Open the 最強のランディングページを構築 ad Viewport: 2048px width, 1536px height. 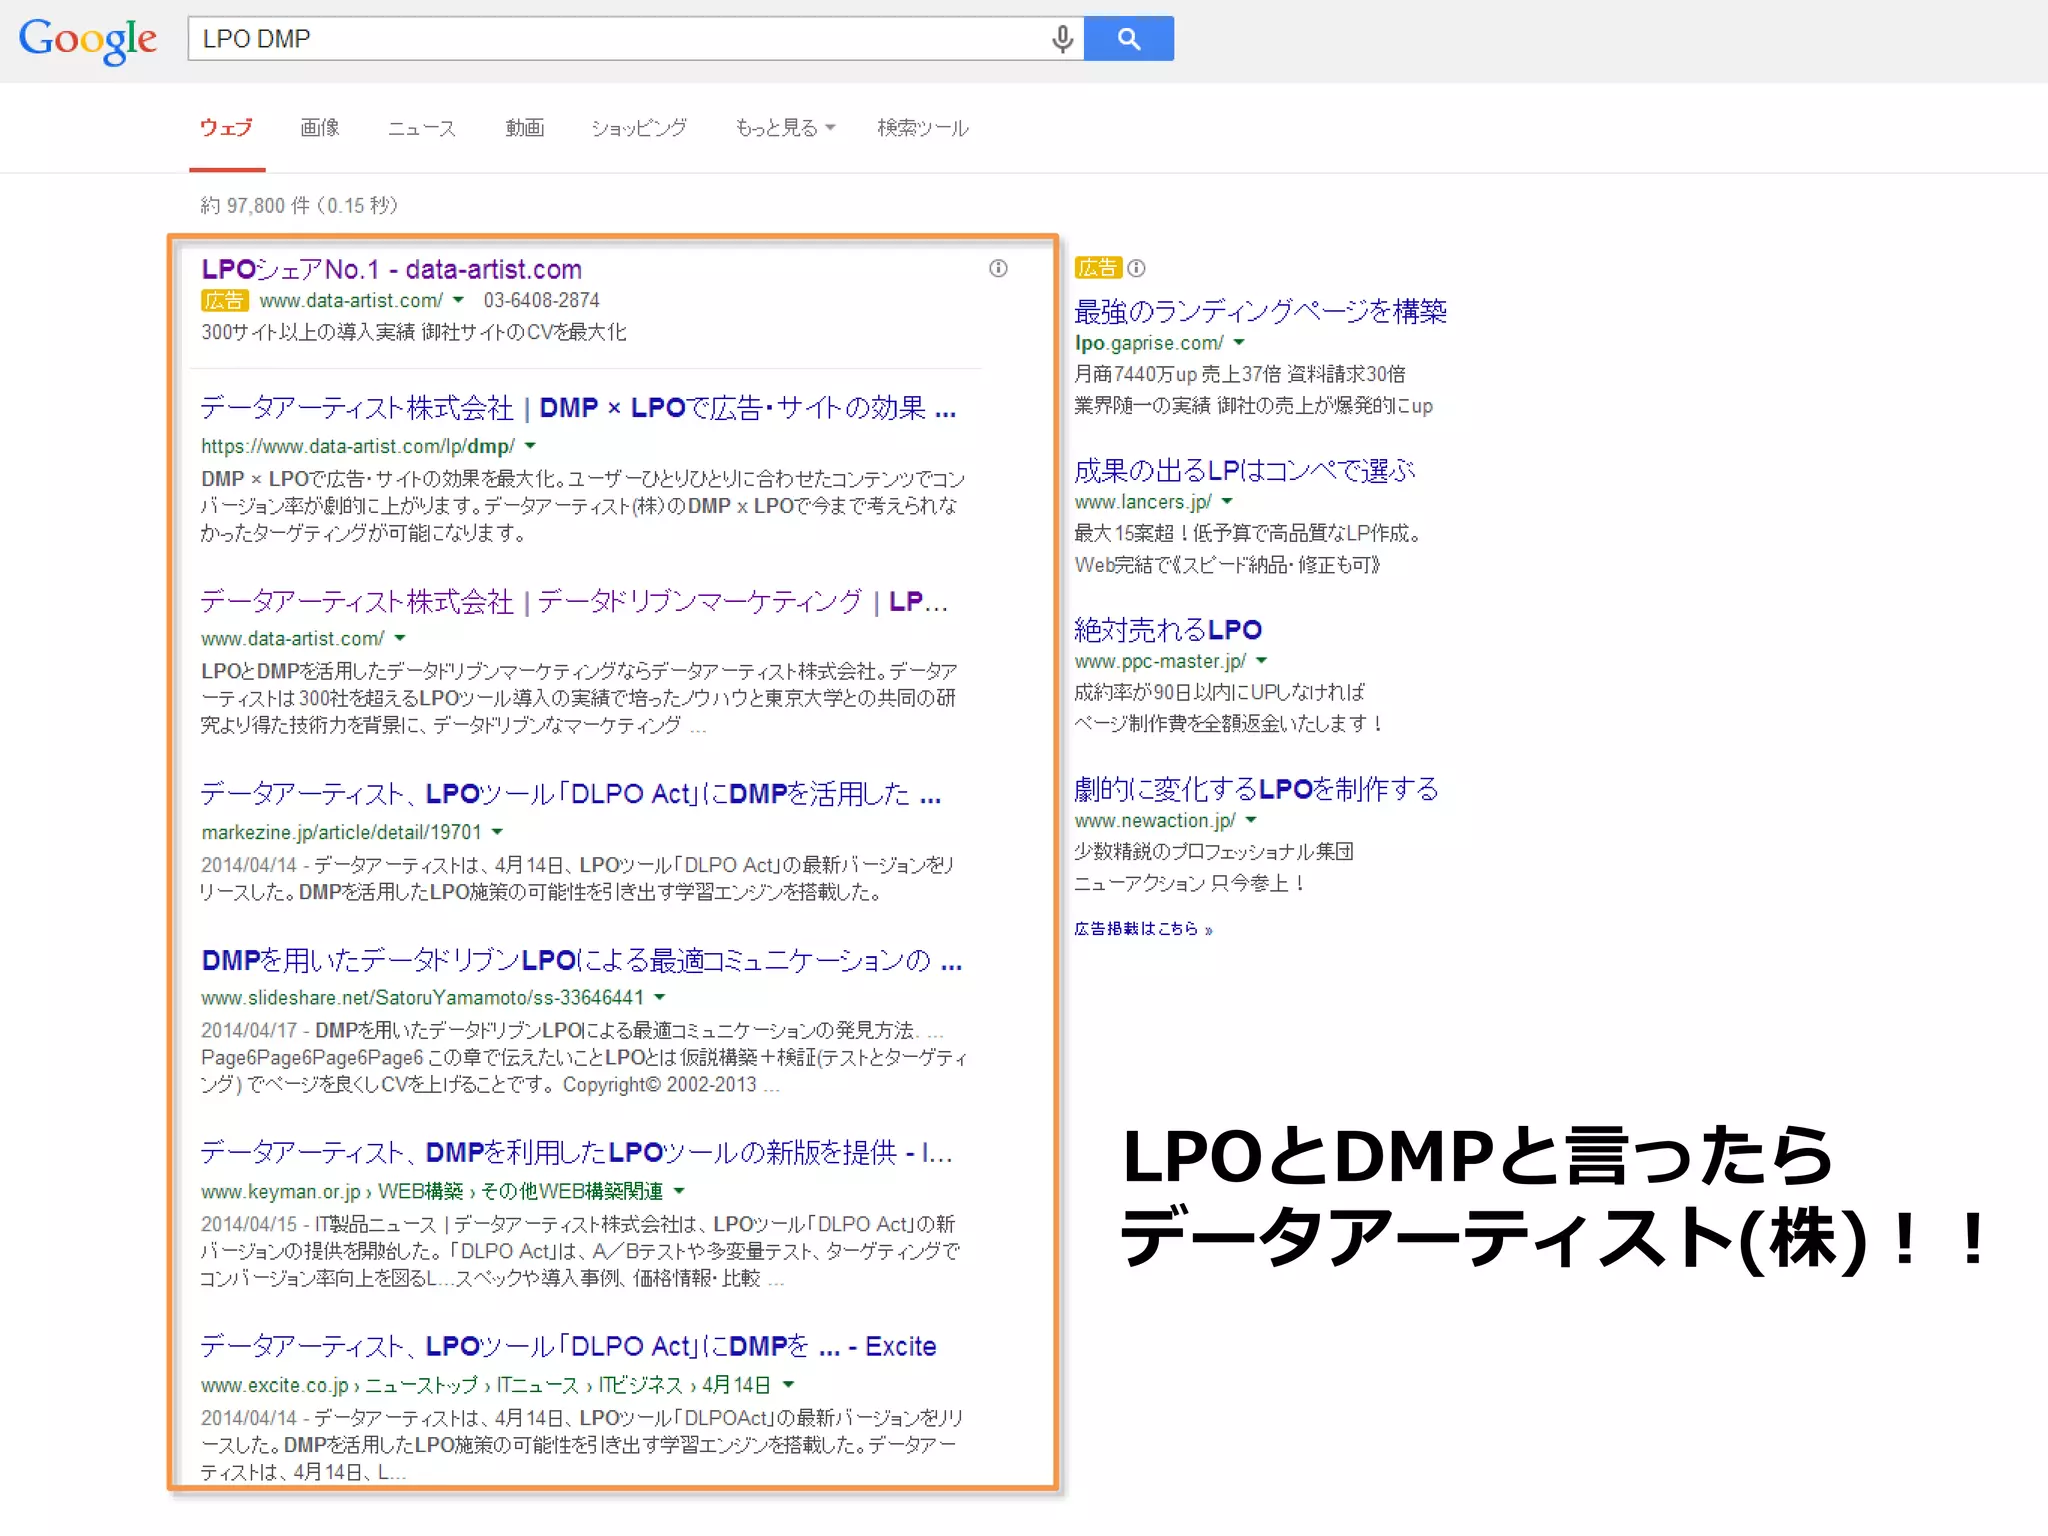(x=1260, y=311)
